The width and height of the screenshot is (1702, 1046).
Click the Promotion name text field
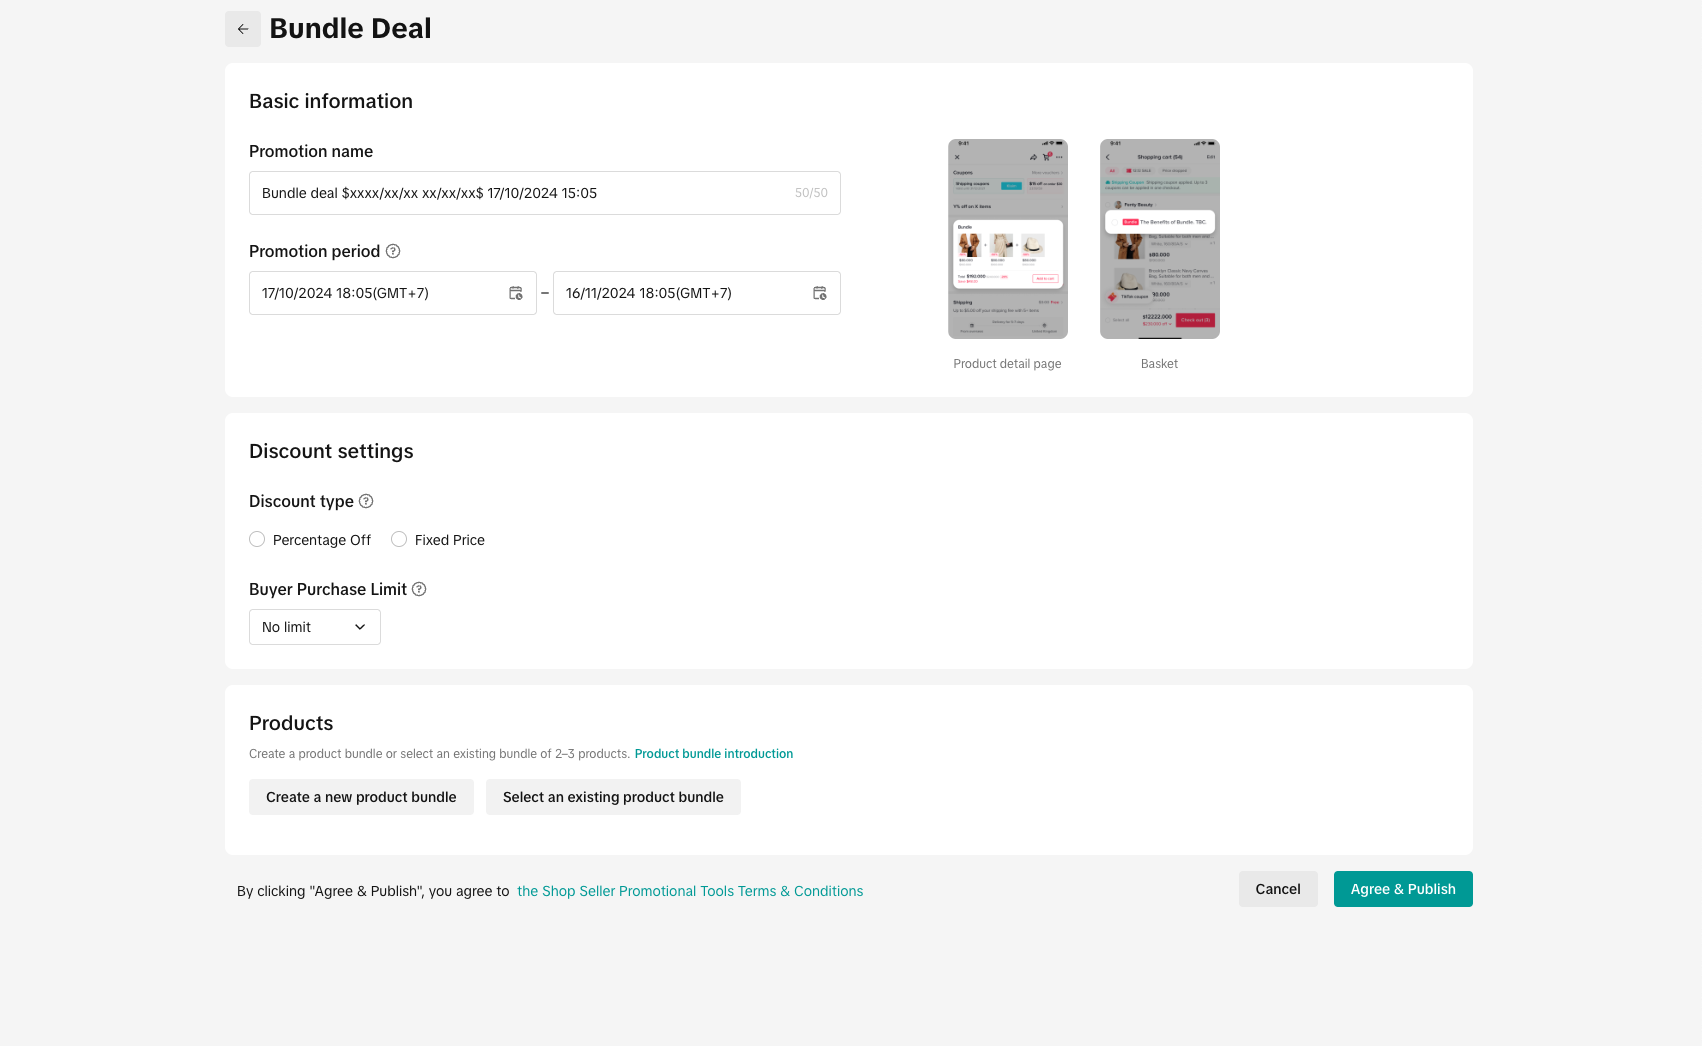click(x=520, y=193)
